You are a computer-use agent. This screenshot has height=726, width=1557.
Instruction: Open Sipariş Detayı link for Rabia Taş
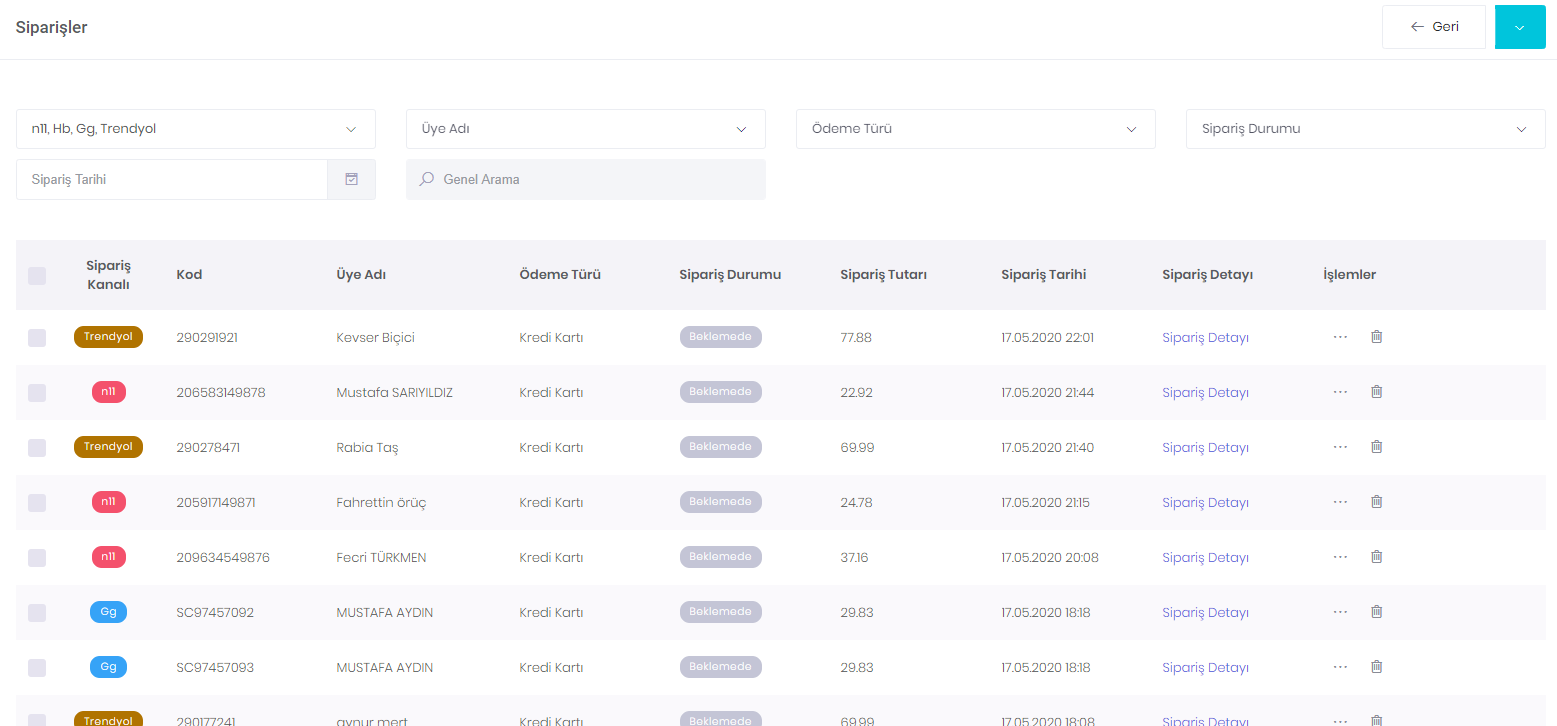click(x=1205, y=447)
